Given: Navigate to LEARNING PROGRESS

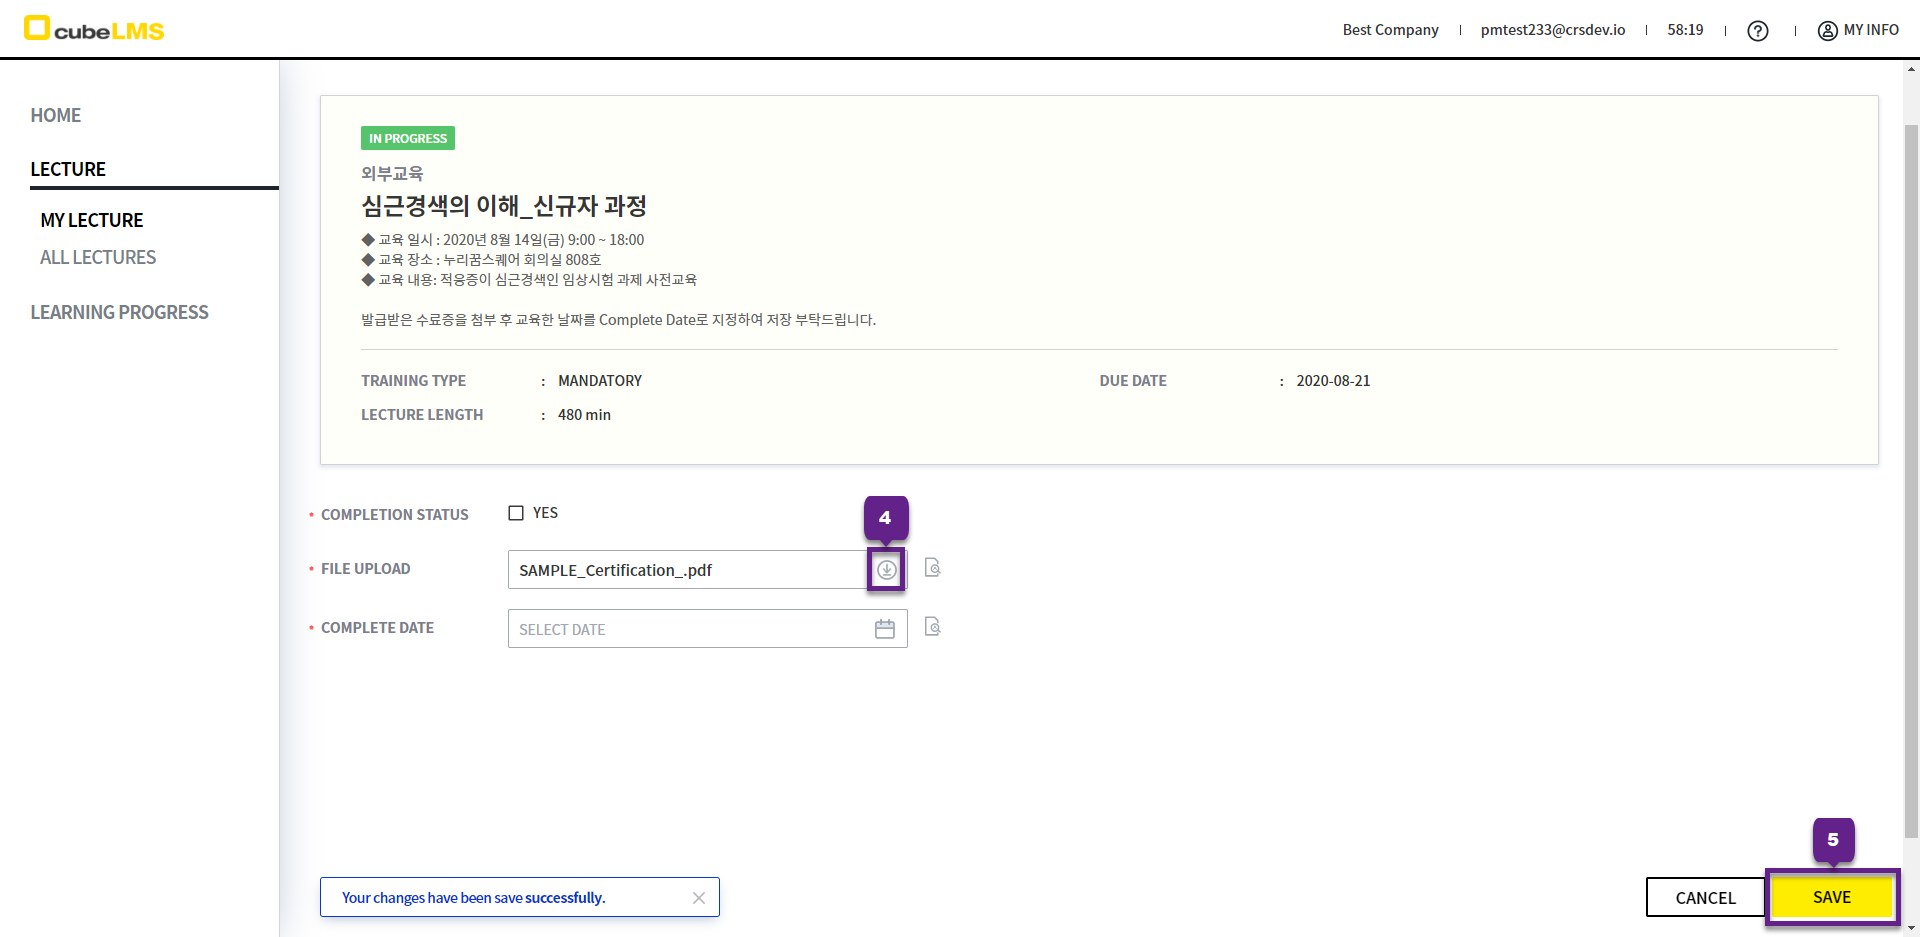Looking at the screenshot, I should [x=119, y=312].
